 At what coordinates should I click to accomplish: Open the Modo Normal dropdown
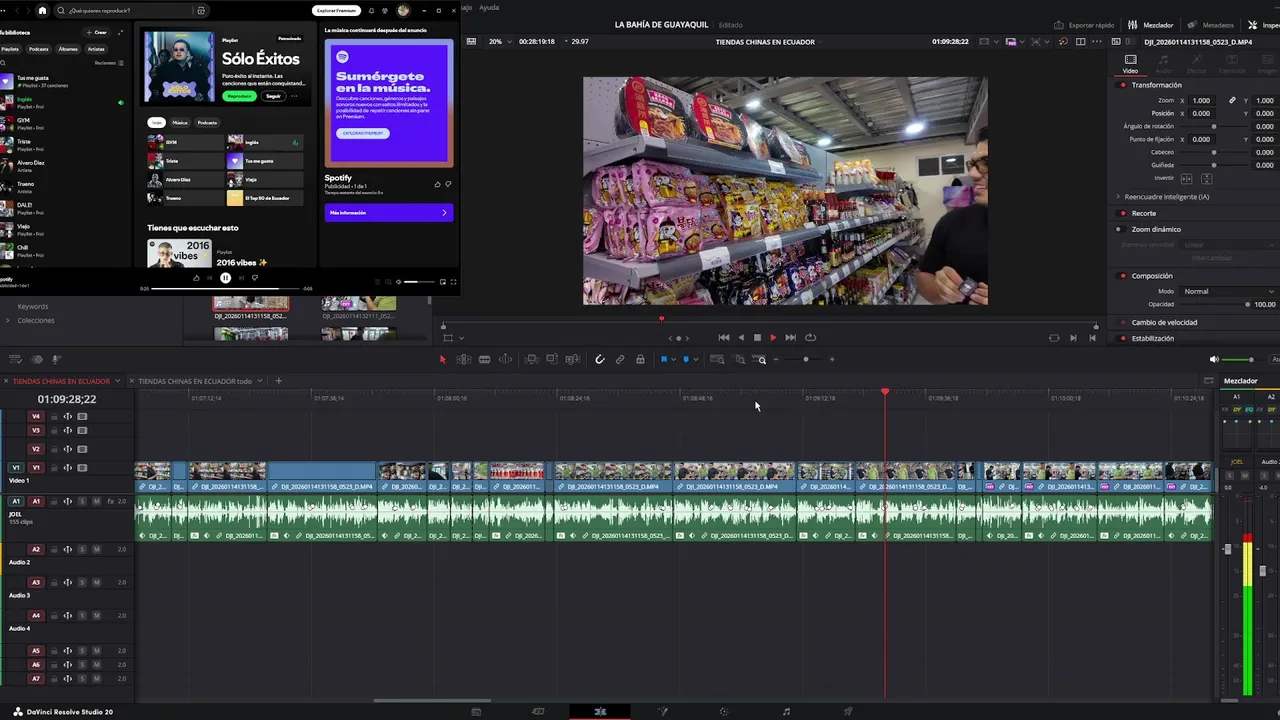click(1228, 291)
